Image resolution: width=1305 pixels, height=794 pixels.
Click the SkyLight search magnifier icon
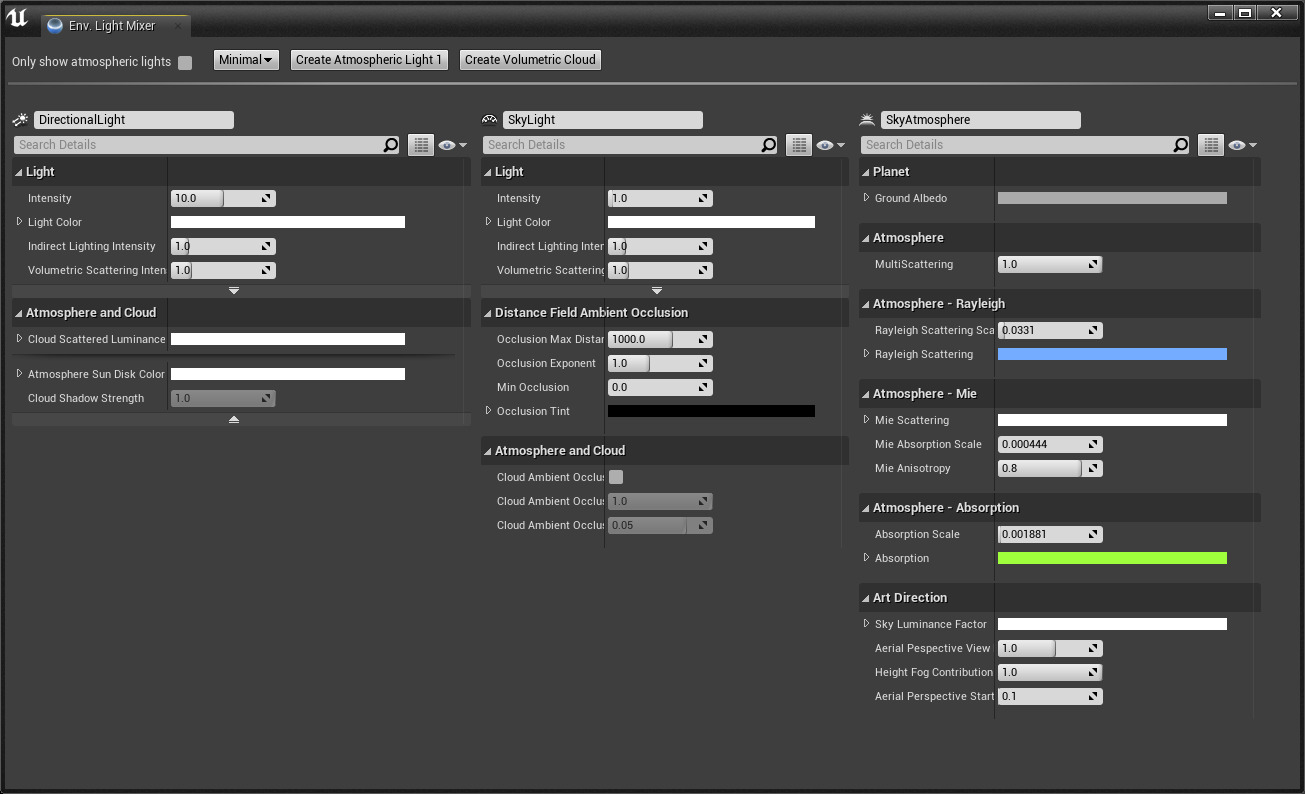point(768,145)
